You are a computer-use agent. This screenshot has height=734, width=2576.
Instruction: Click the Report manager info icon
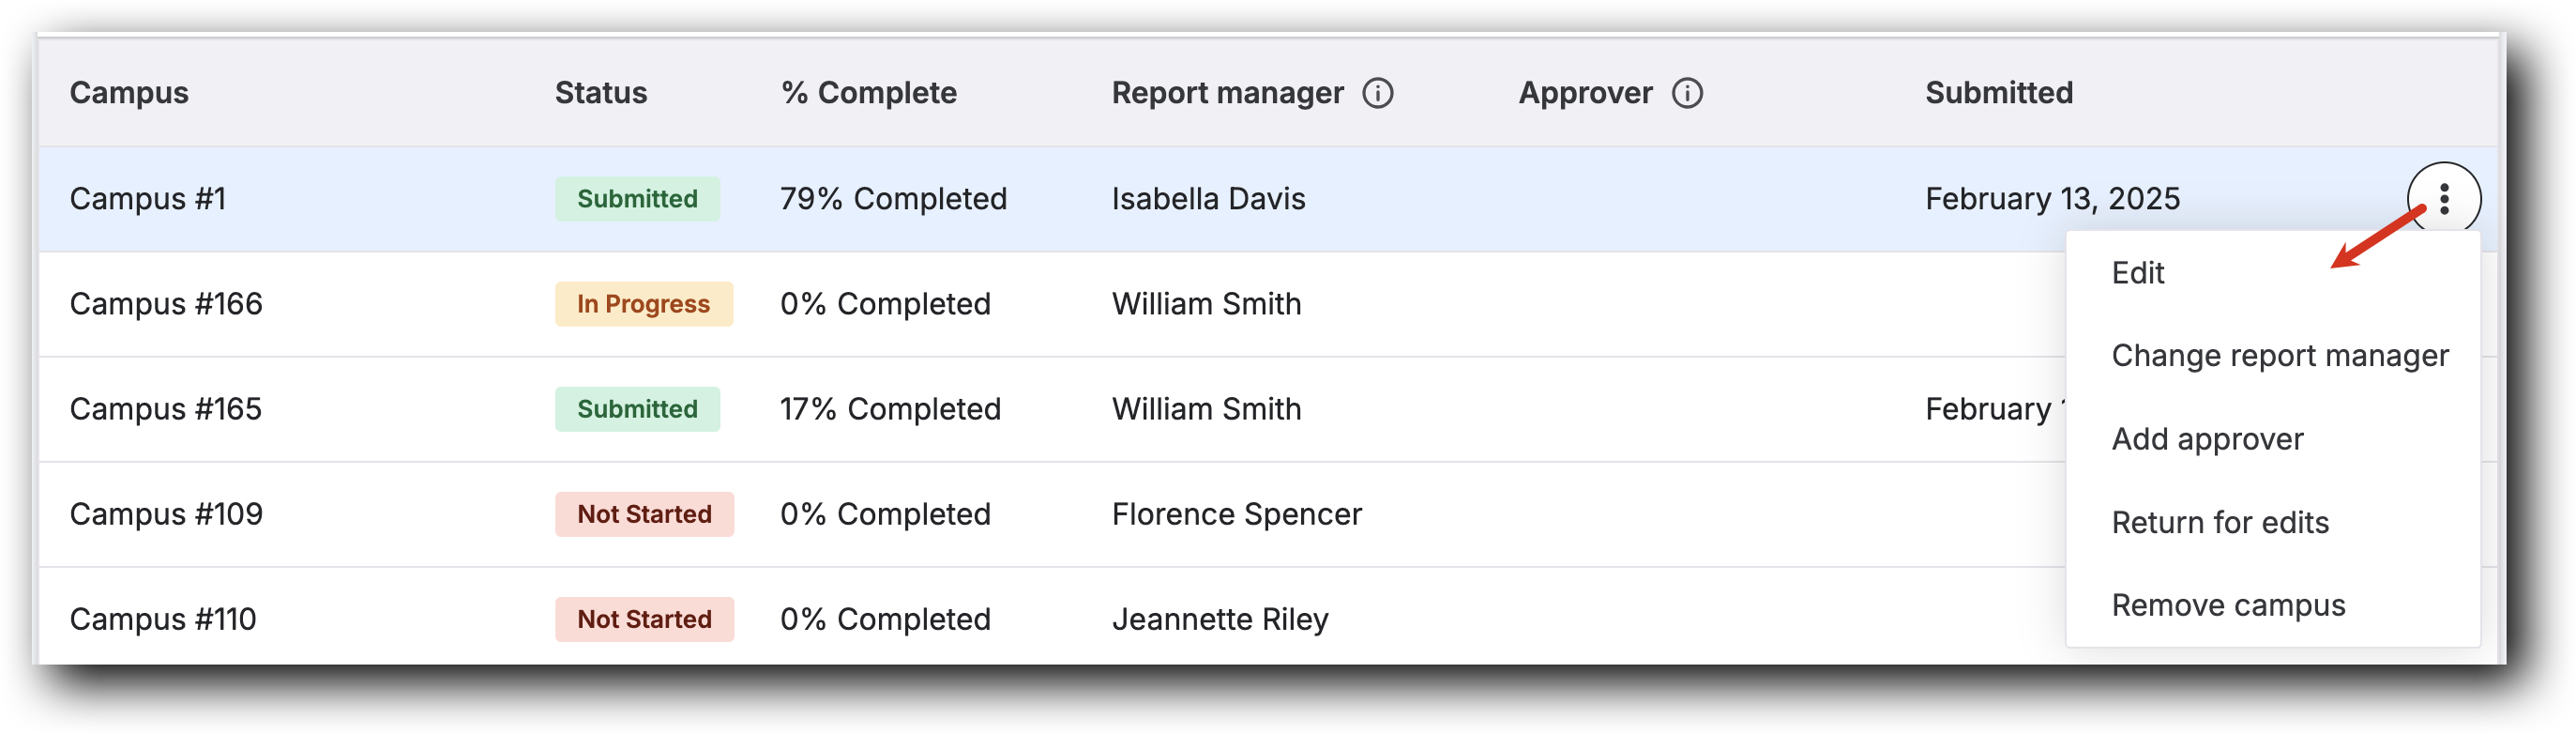tap(1380, 94)
